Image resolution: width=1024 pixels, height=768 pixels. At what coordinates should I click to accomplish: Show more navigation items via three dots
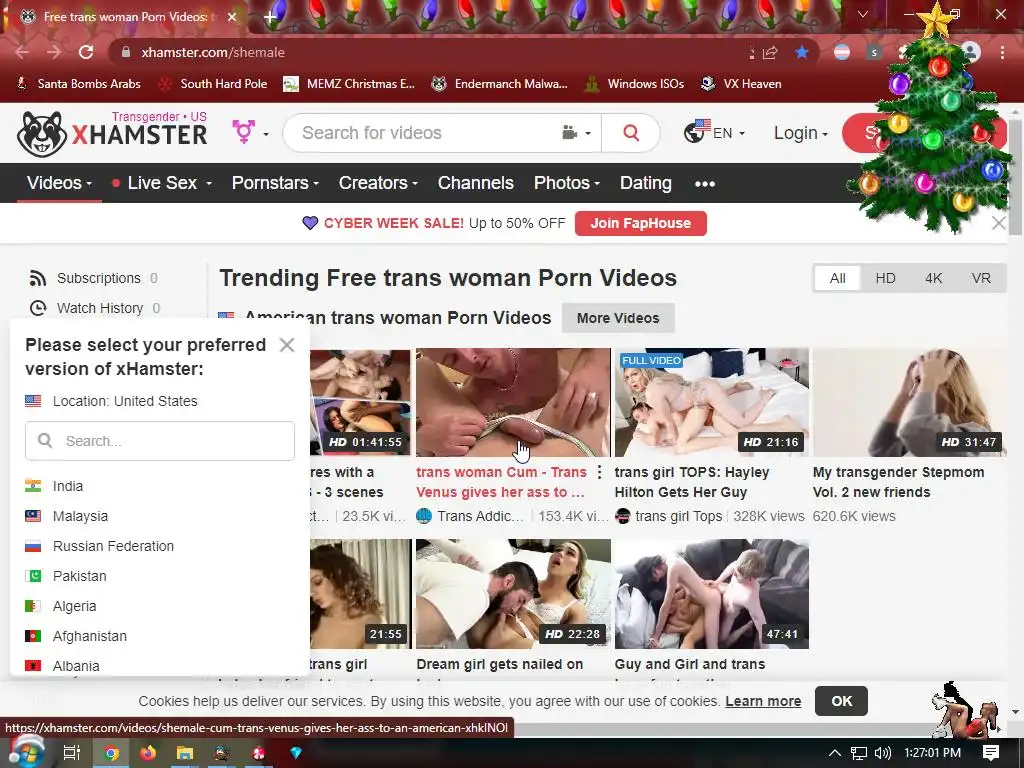(705, 184)
